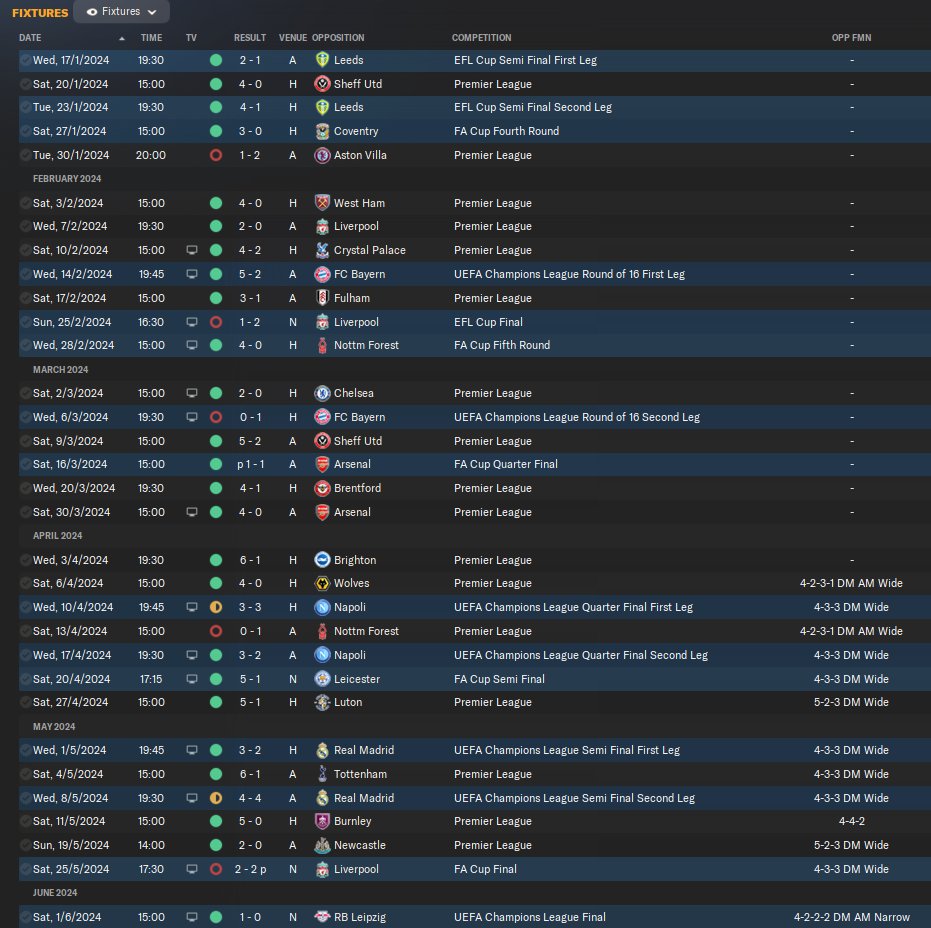The height and width of the screenshot is (928, 931).
Task: Click the Tottenham club badge
Action: point(322,774)
